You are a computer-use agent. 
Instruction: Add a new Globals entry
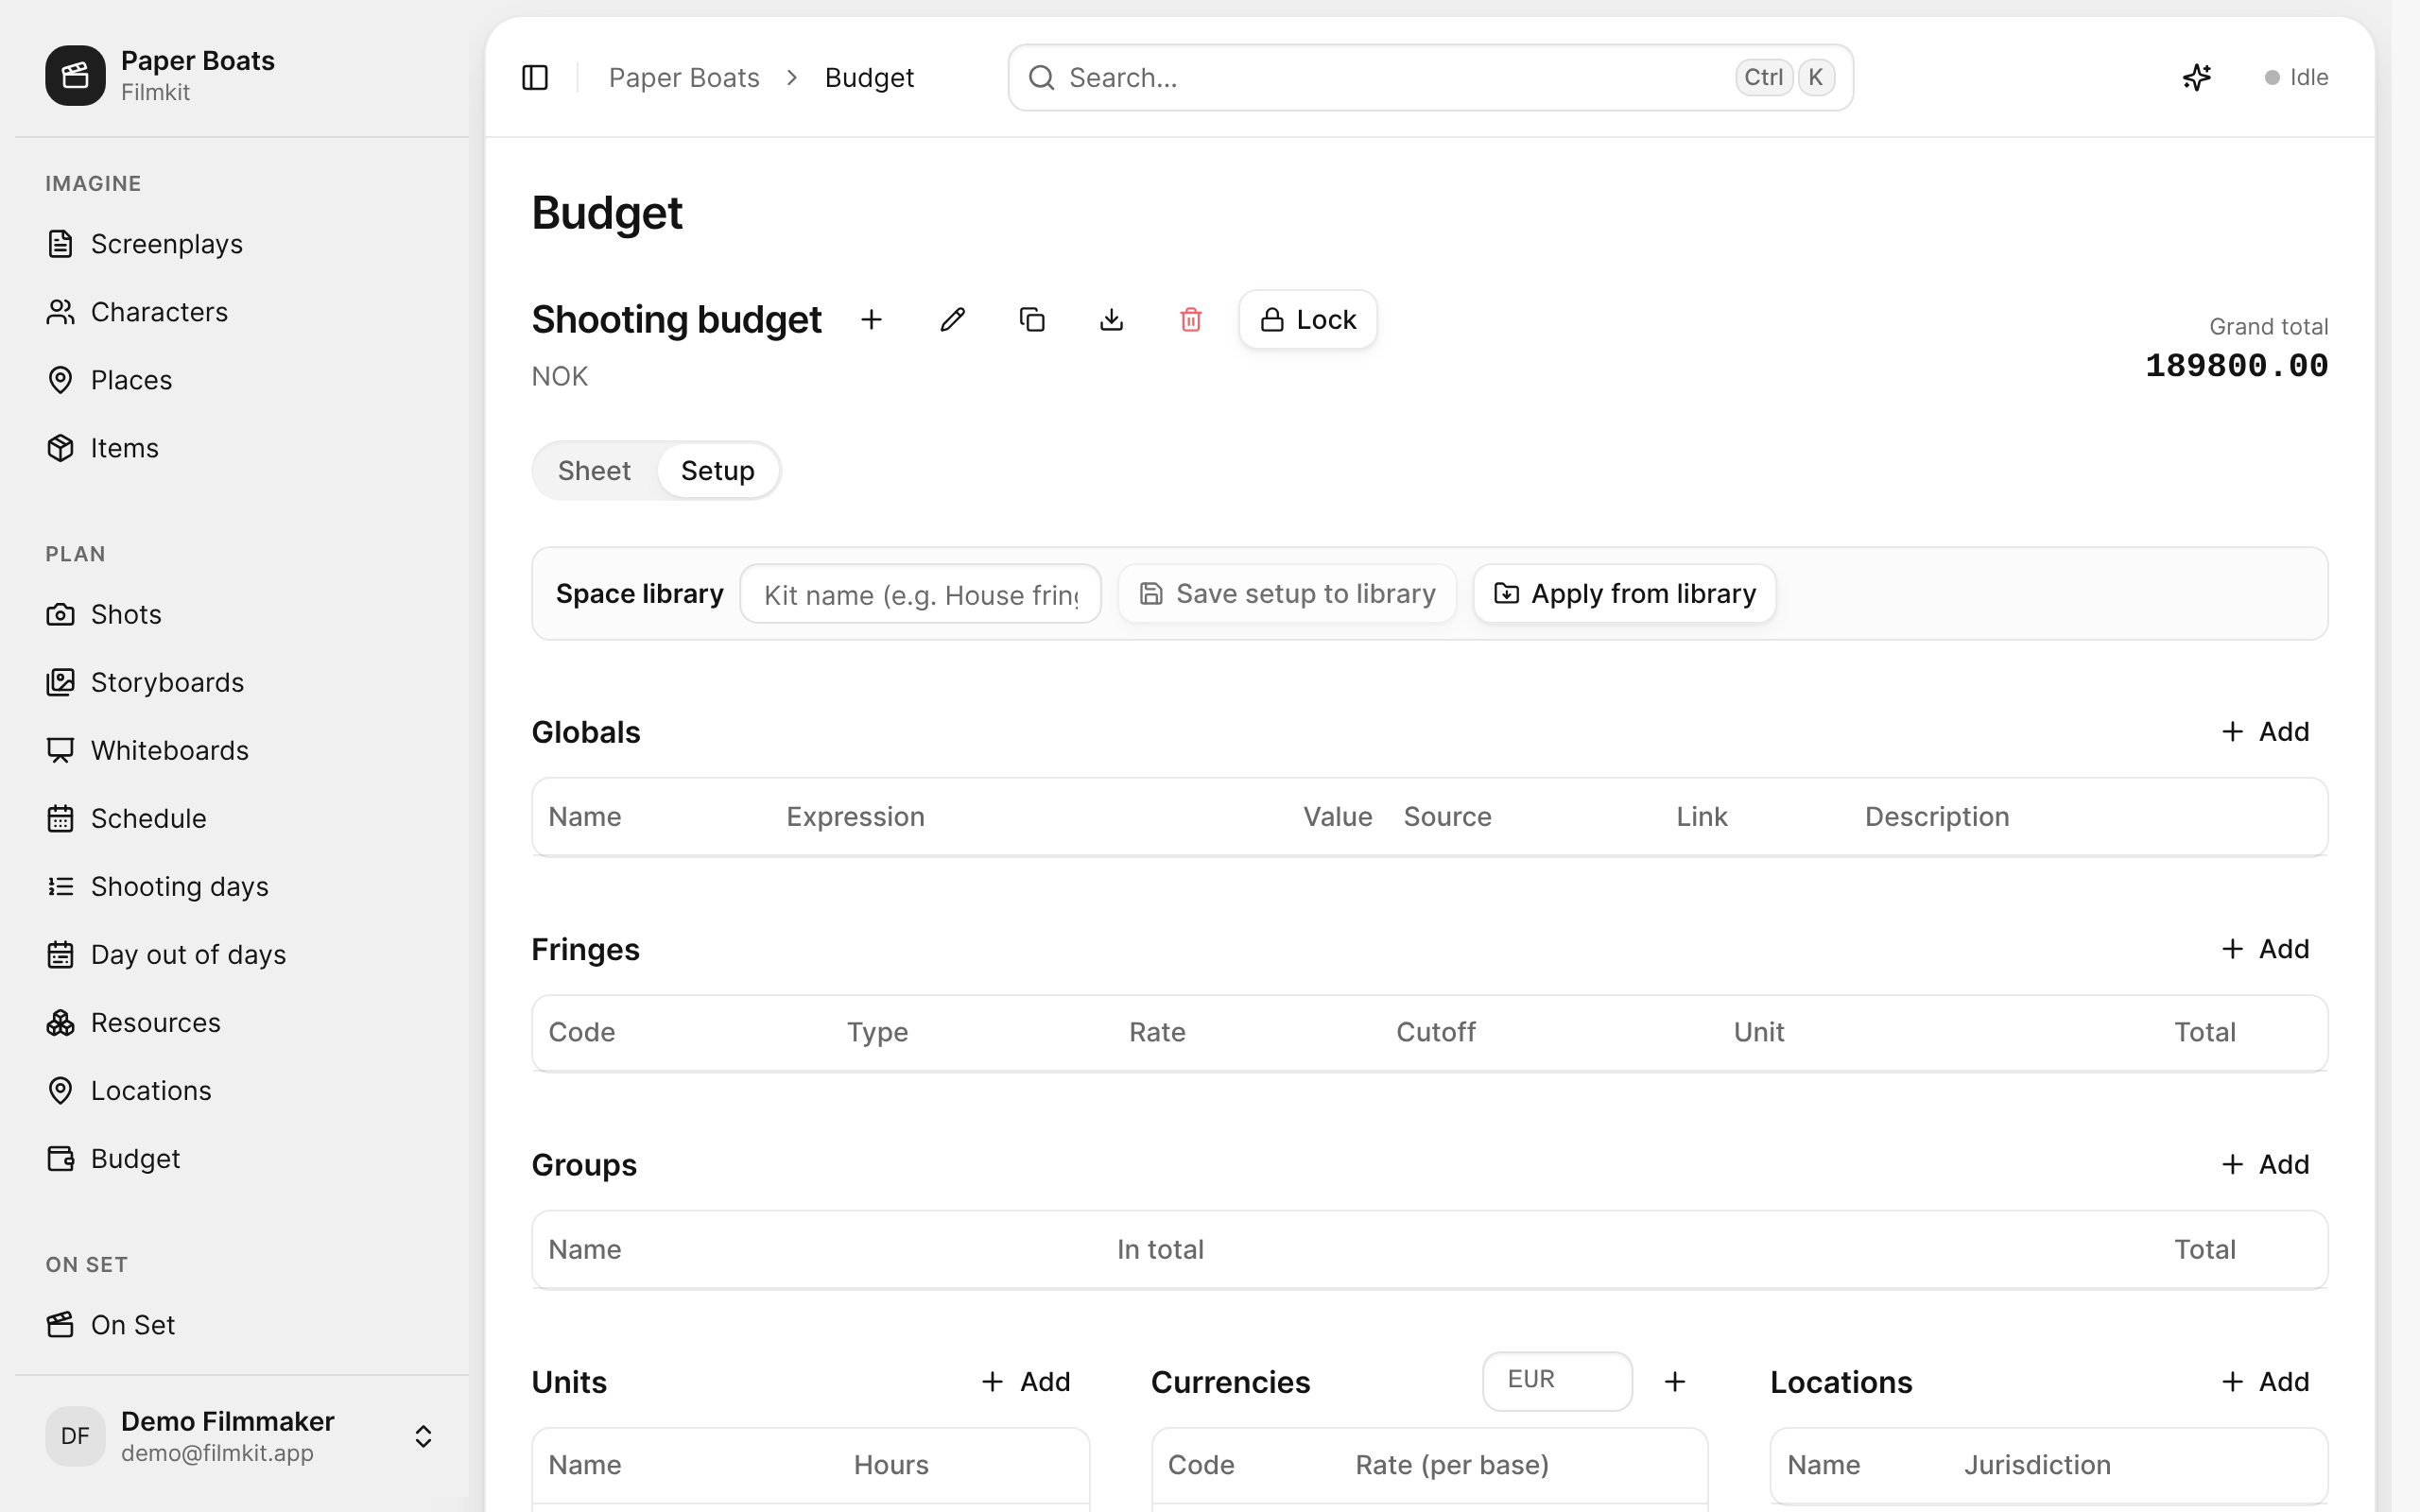pos(2265,732)
